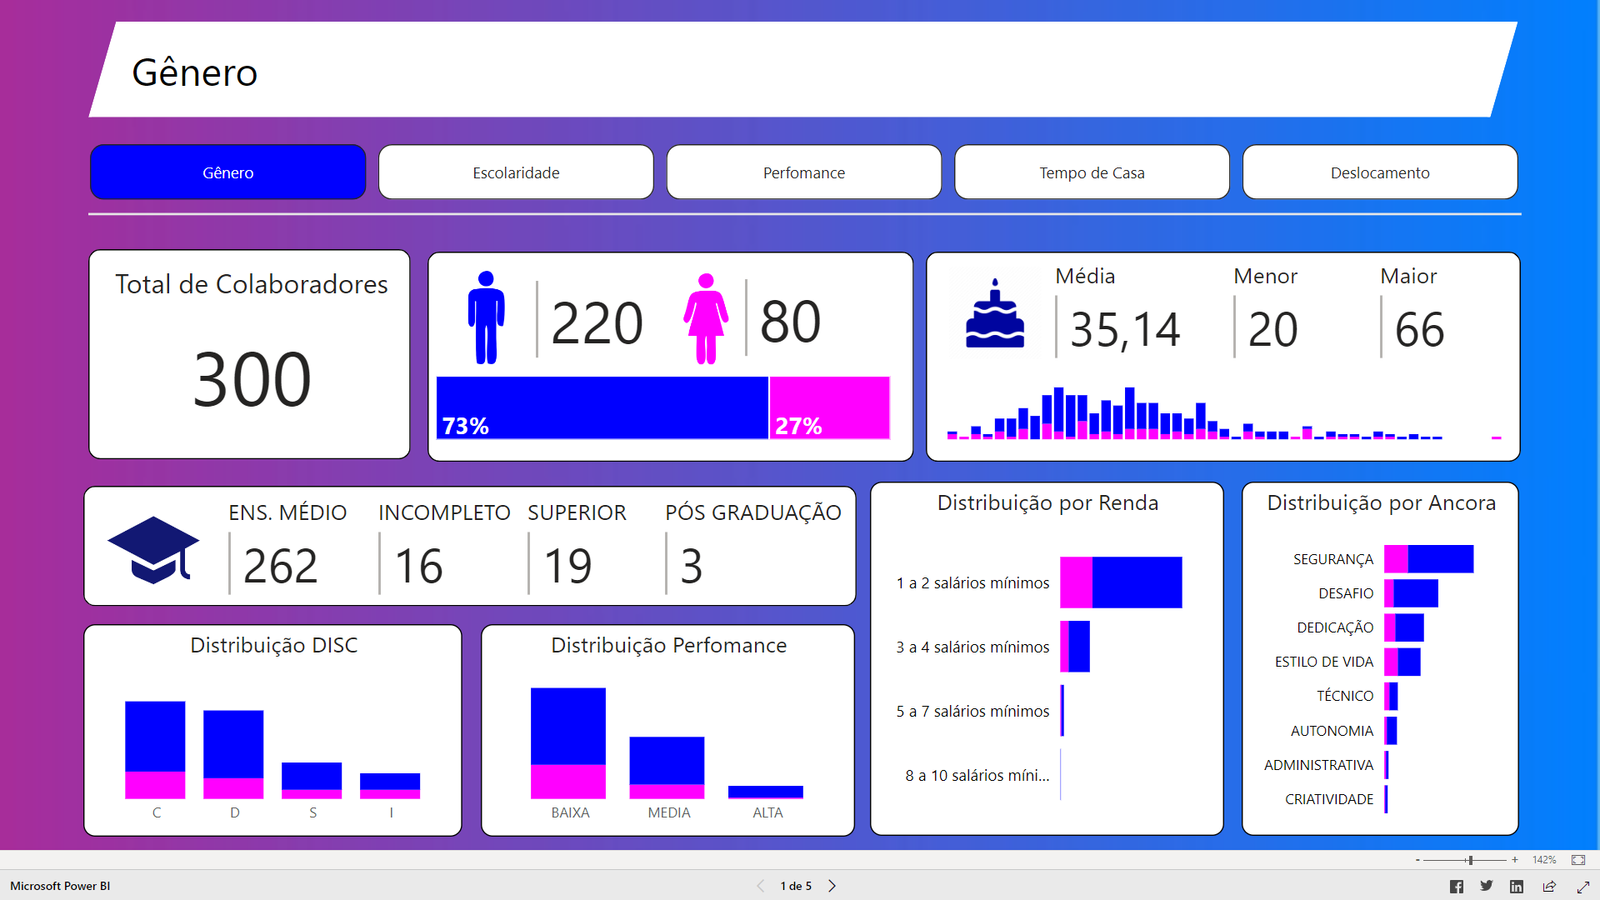The width and height of the screenshot is (1600, 900).
Task: Click the female figure icon
Action: [x=706, y=315]
